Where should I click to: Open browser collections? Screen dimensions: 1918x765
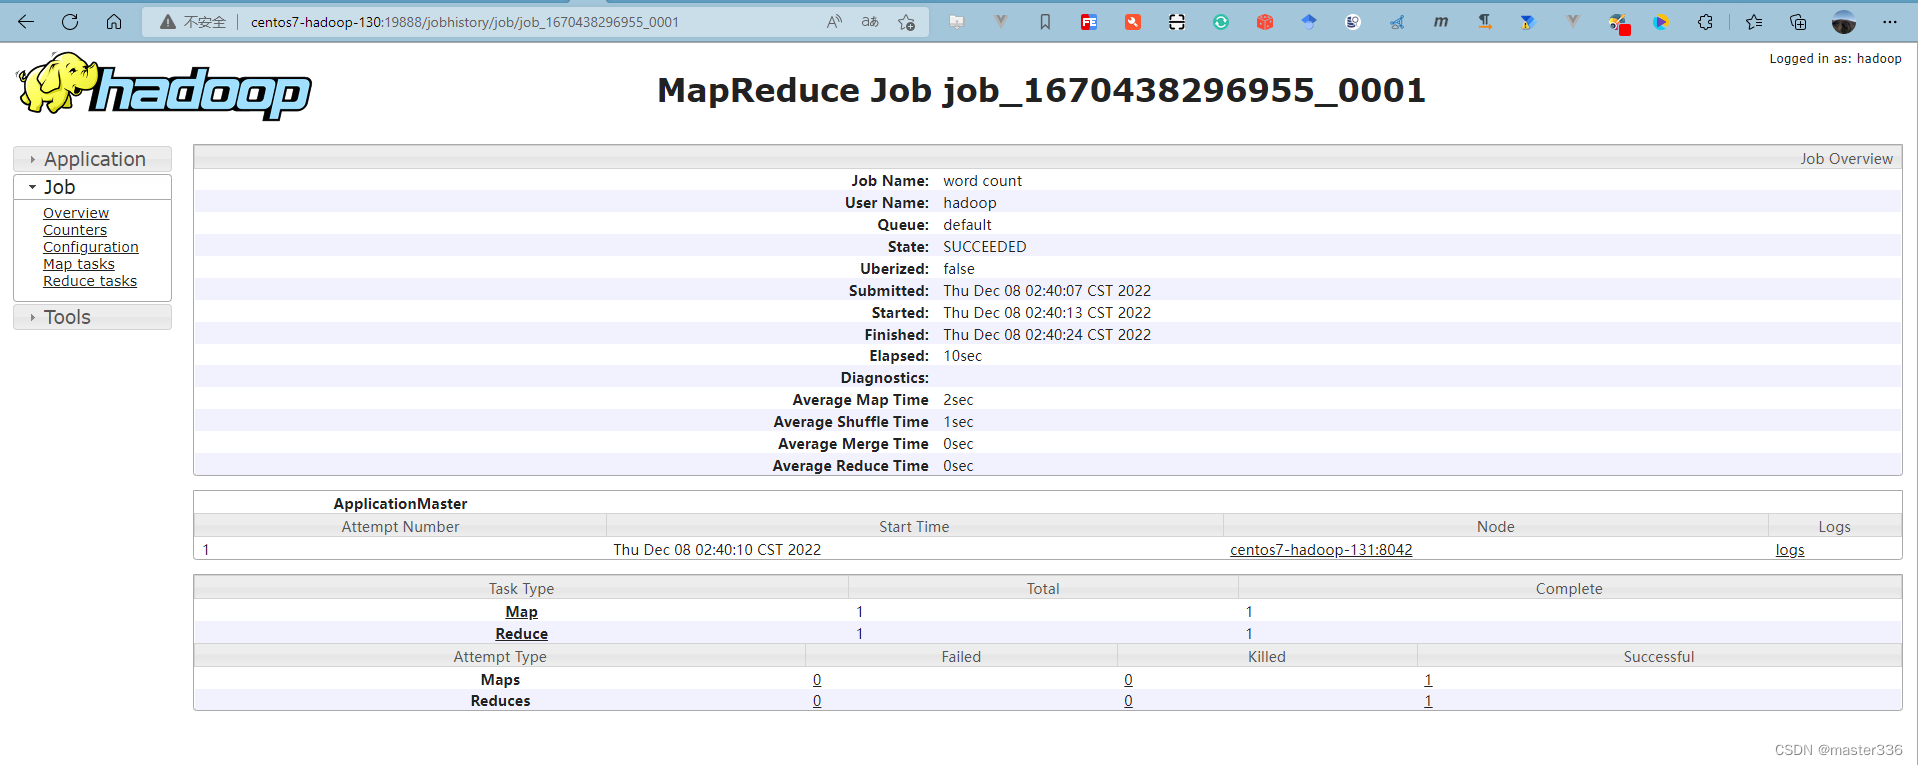point(1798,21)
